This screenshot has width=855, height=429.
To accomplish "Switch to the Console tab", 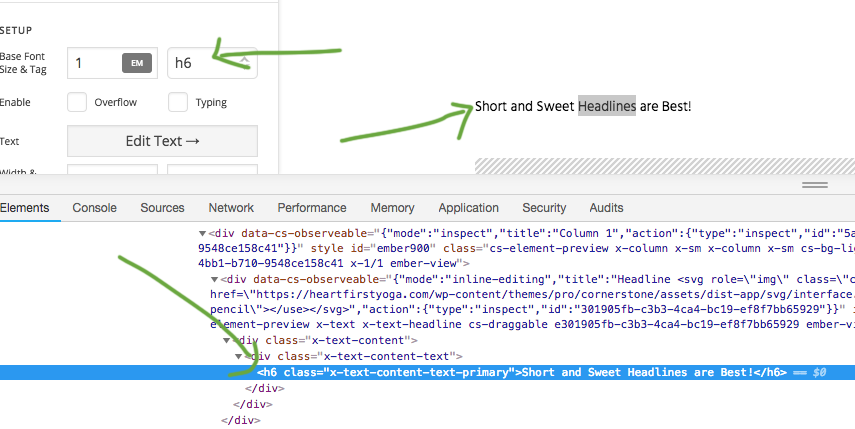I will (x=94, y=208).
